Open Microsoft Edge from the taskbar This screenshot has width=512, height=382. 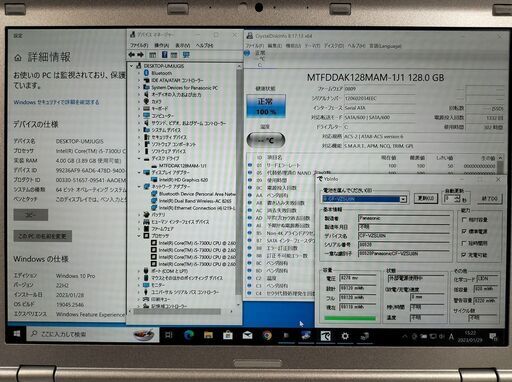[189, 335]
